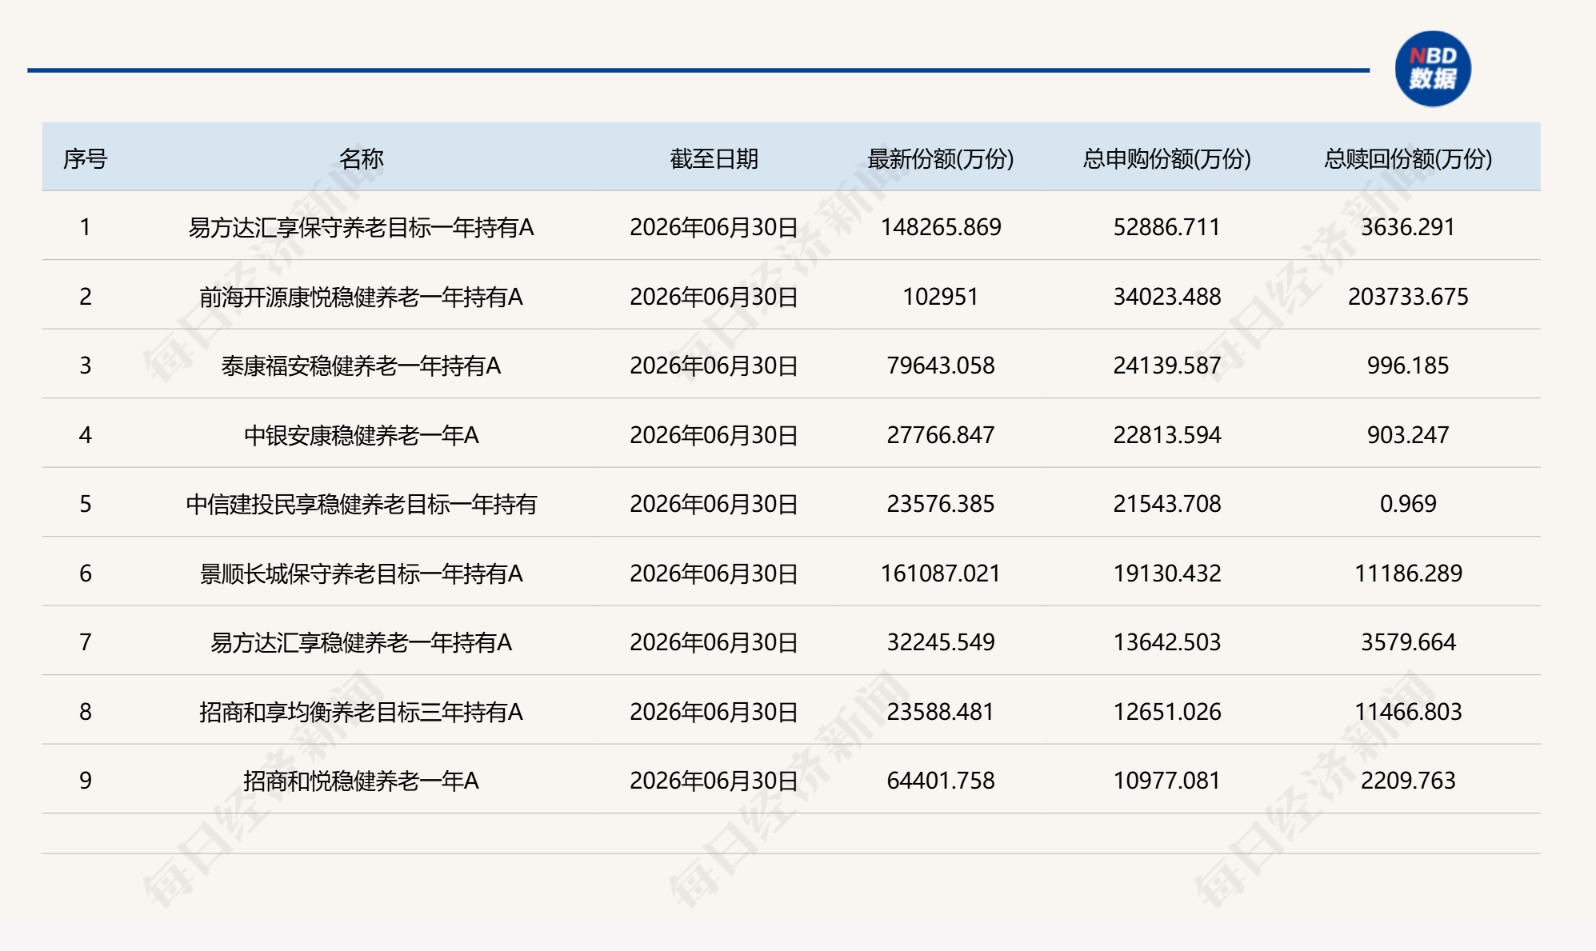Click sequence number 1 in 易方达汇享保守 row
1596x951 pixels.
click(x=85, y=227)
